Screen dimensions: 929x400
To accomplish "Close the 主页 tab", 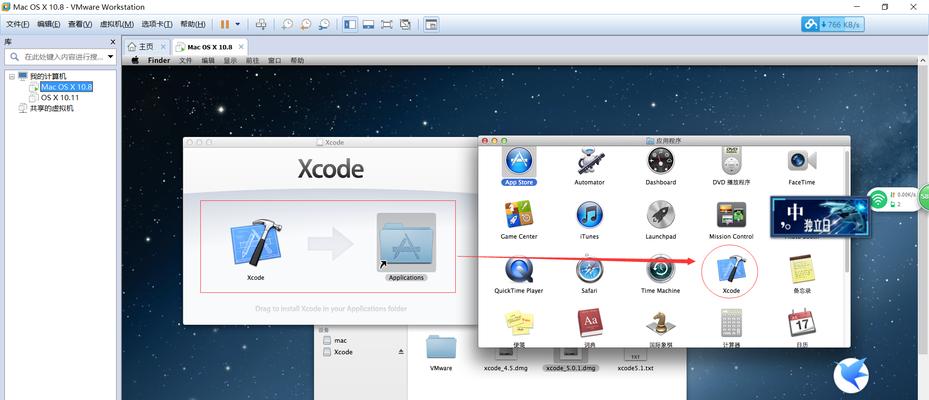I will click(163, 47).
